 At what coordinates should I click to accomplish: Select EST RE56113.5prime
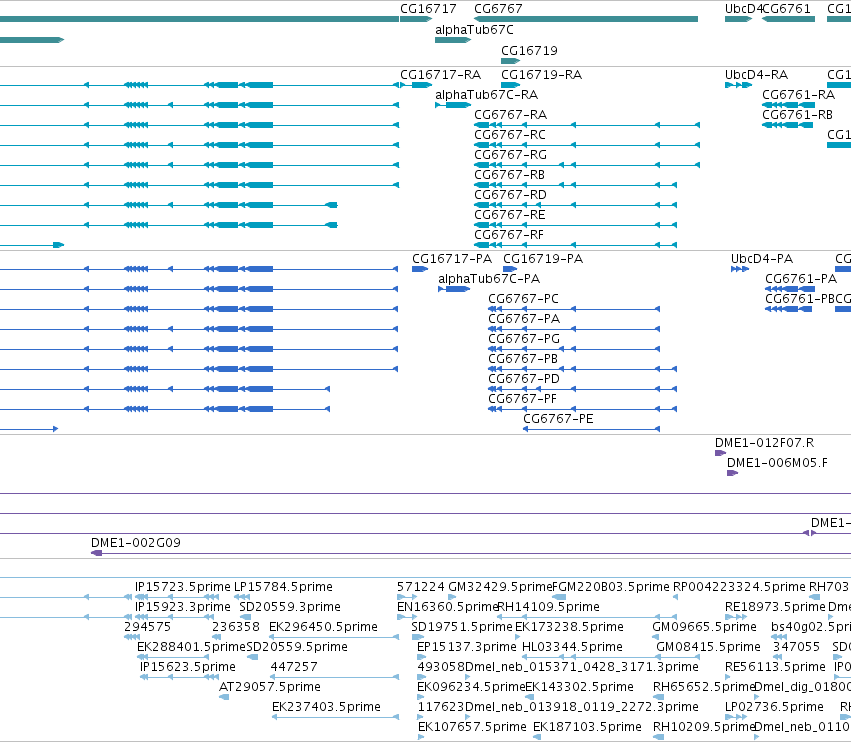[776, 667]
